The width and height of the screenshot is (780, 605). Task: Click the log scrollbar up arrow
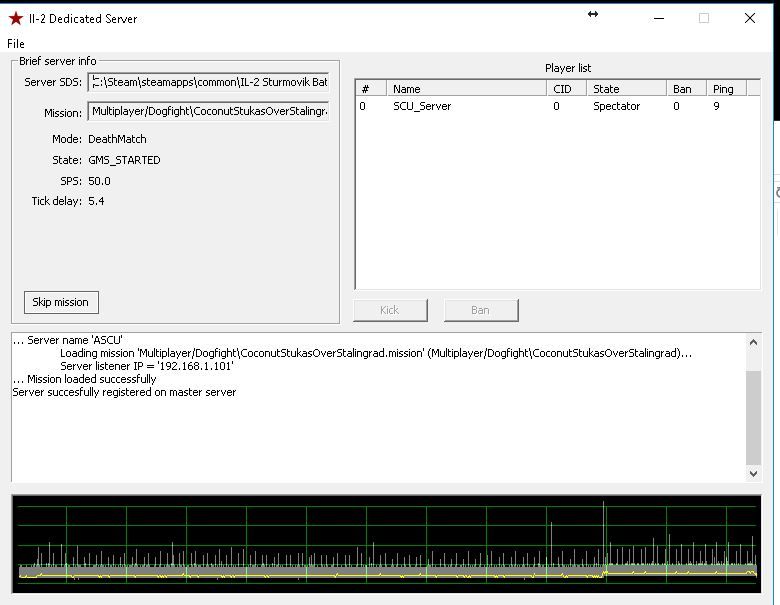[x=753, y=342]
